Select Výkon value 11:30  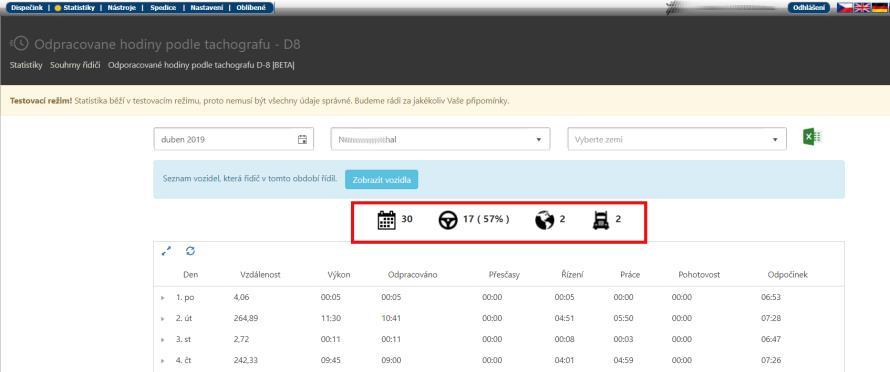330,319
